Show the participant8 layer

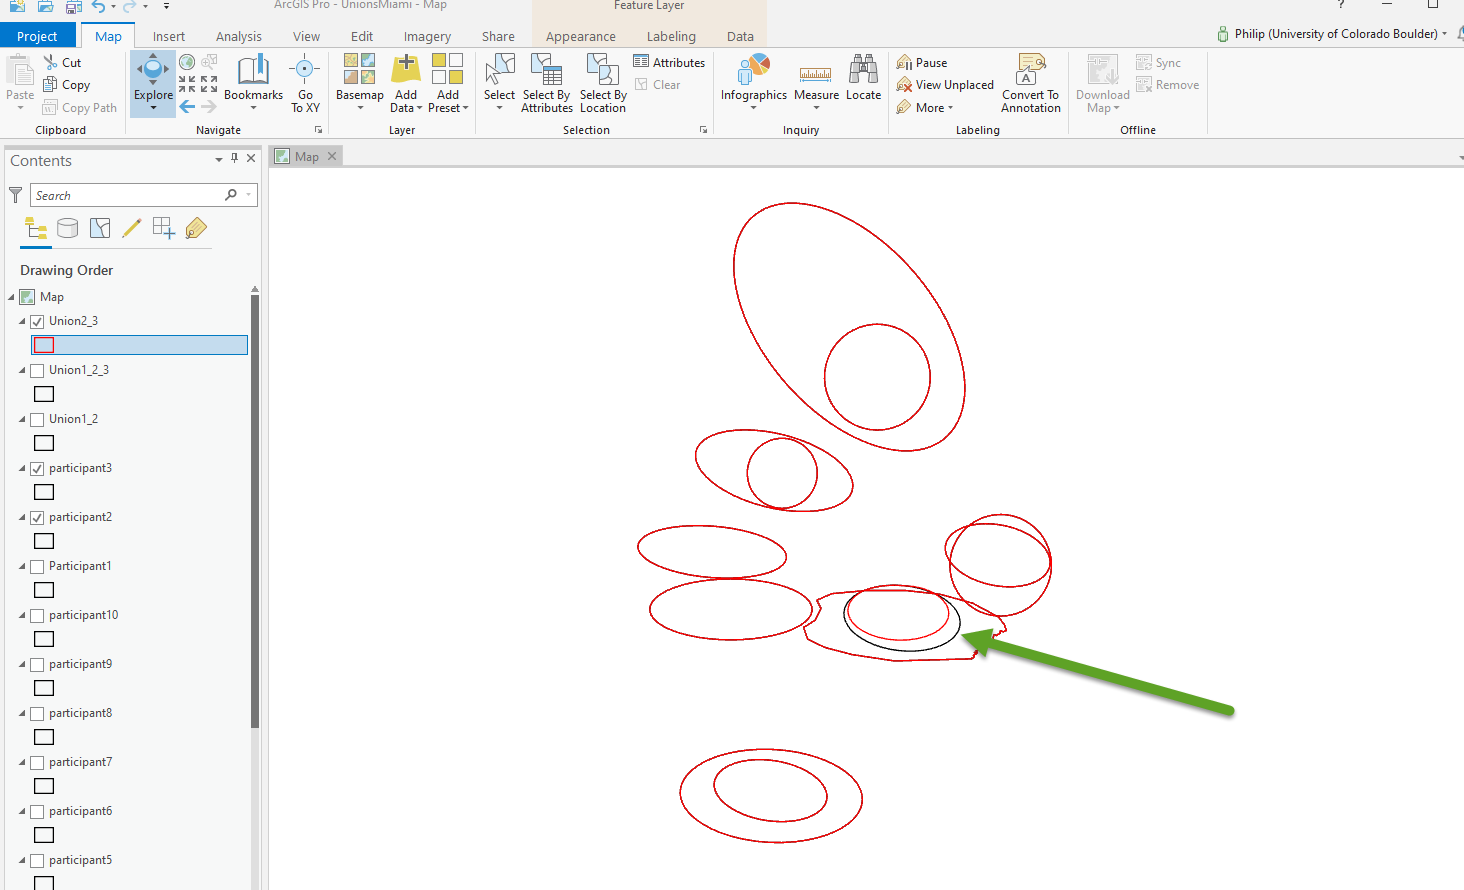37,713
